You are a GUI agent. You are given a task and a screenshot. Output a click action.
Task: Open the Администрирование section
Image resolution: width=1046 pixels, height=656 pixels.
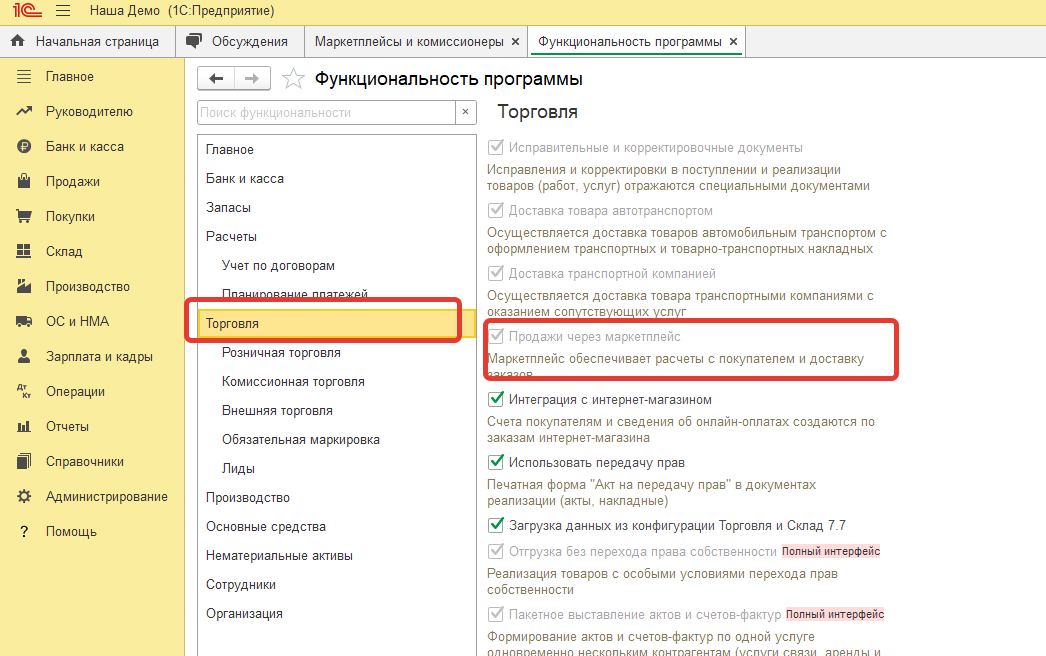(x=106, y=496)
